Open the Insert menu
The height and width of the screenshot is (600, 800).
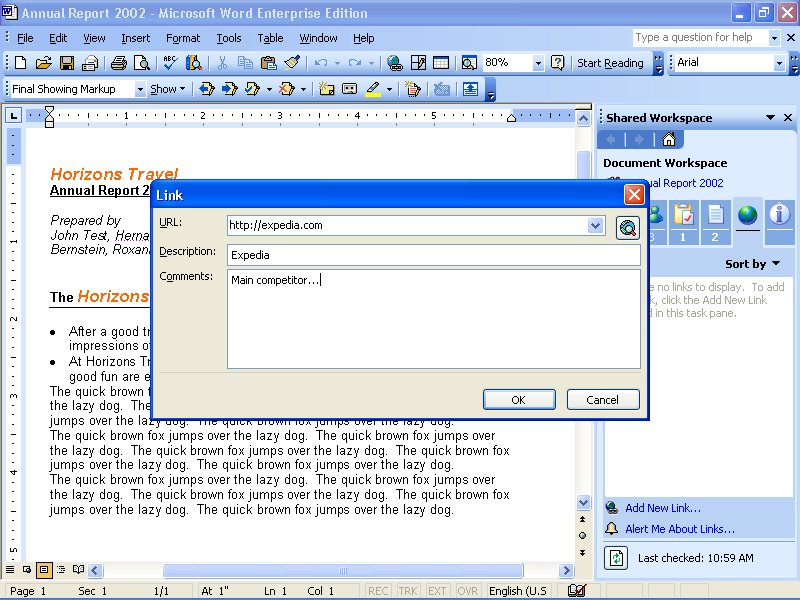point(135,38)
